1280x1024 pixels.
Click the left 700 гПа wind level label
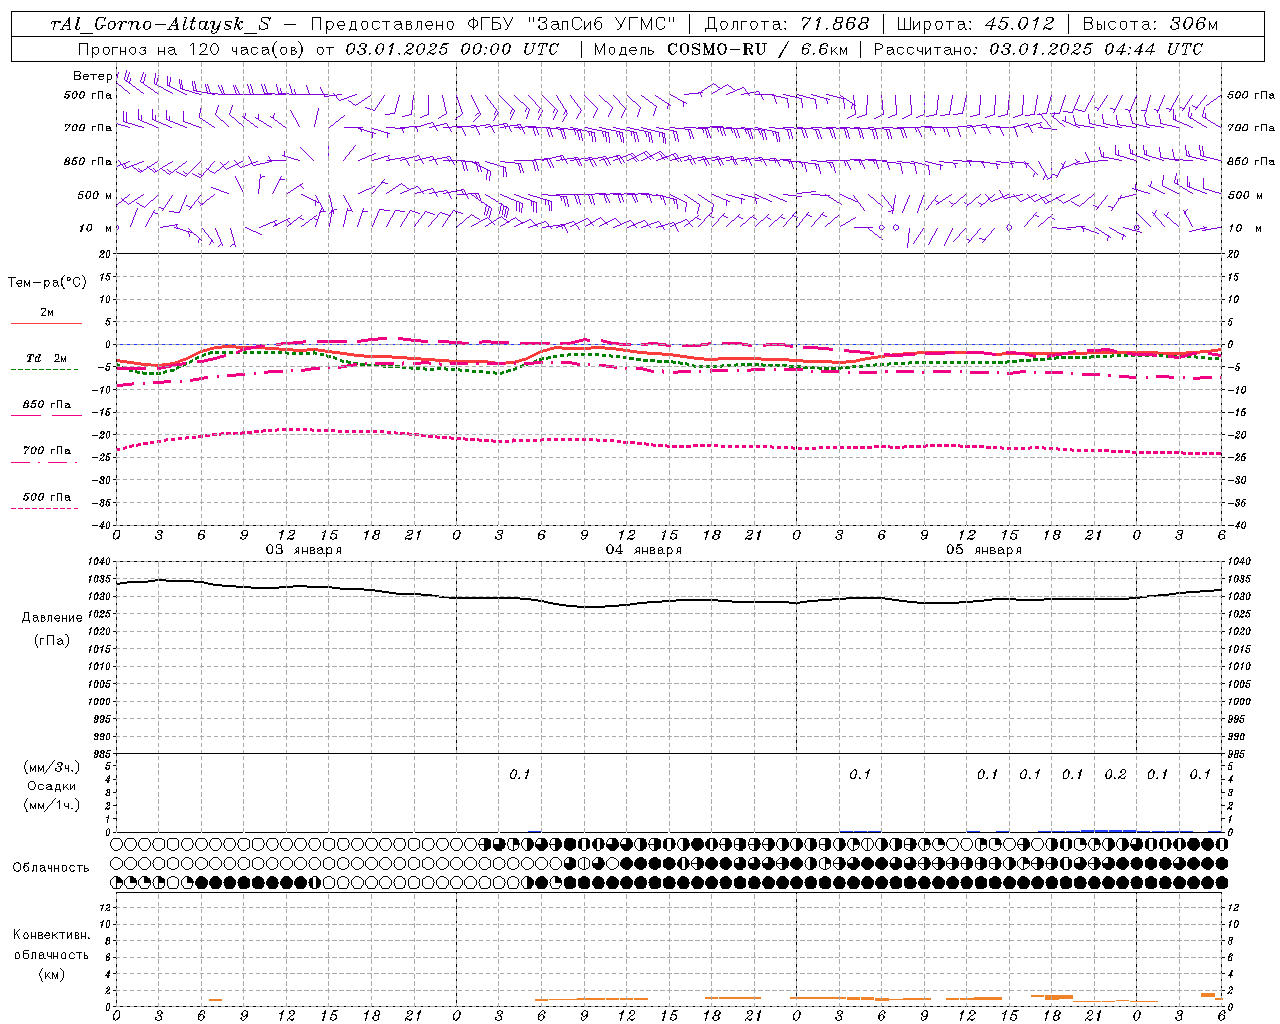pyautogui.click(x=88, y=128)
